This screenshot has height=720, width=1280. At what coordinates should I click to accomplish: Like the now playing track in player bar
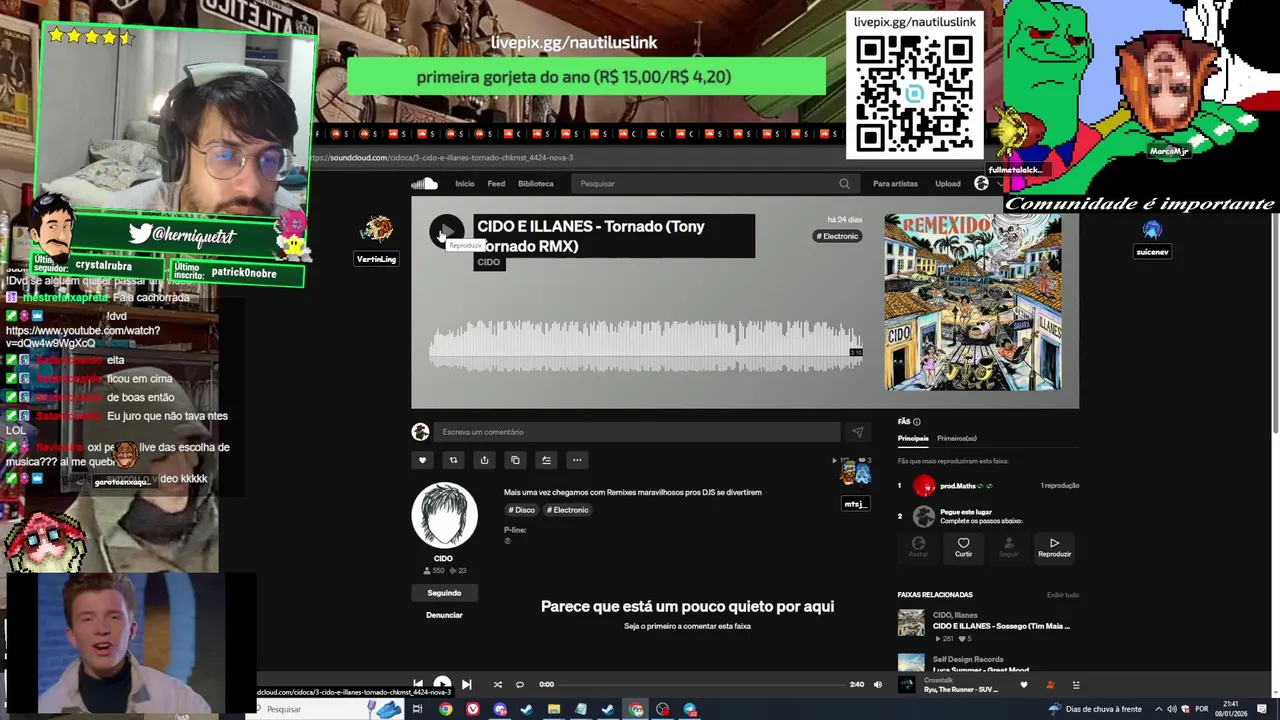tap(1023, 685)
